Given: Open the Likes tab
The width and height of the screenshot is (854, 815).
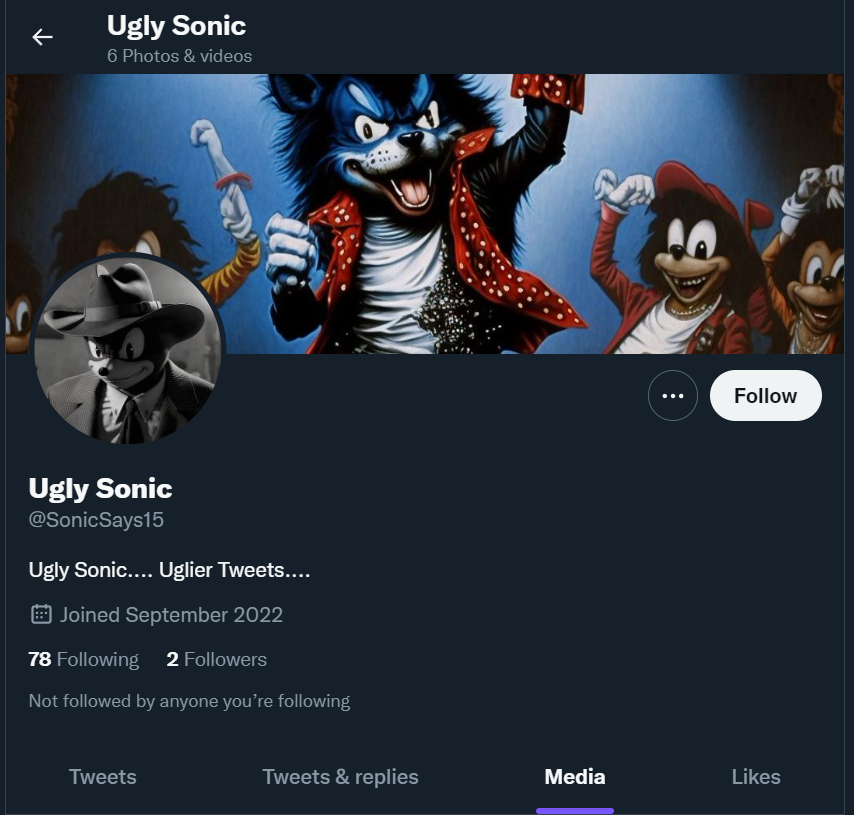Looking at the screenshot, I should coord(756,777).
